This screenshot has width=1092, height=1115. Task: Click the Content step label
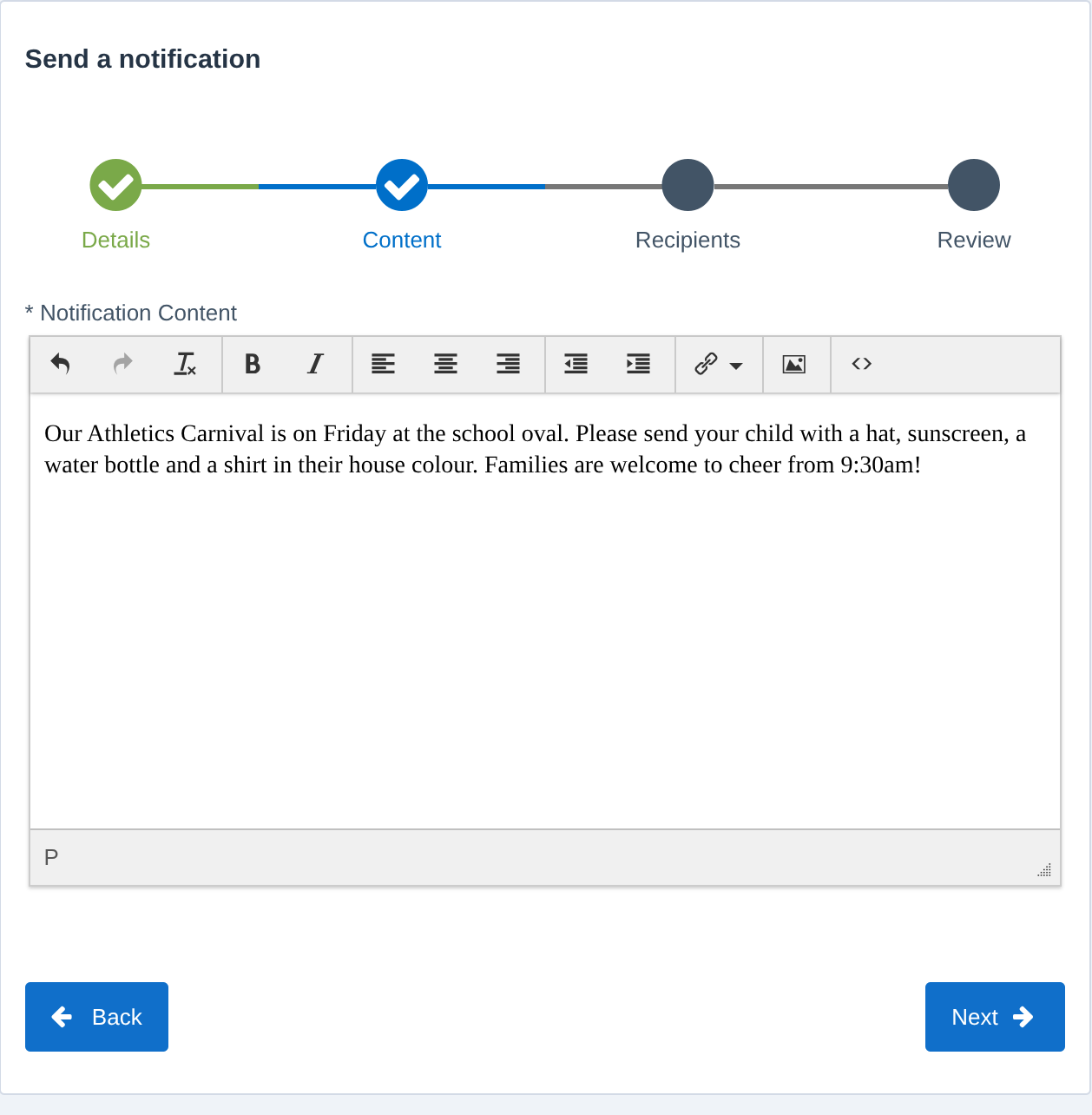402,240
